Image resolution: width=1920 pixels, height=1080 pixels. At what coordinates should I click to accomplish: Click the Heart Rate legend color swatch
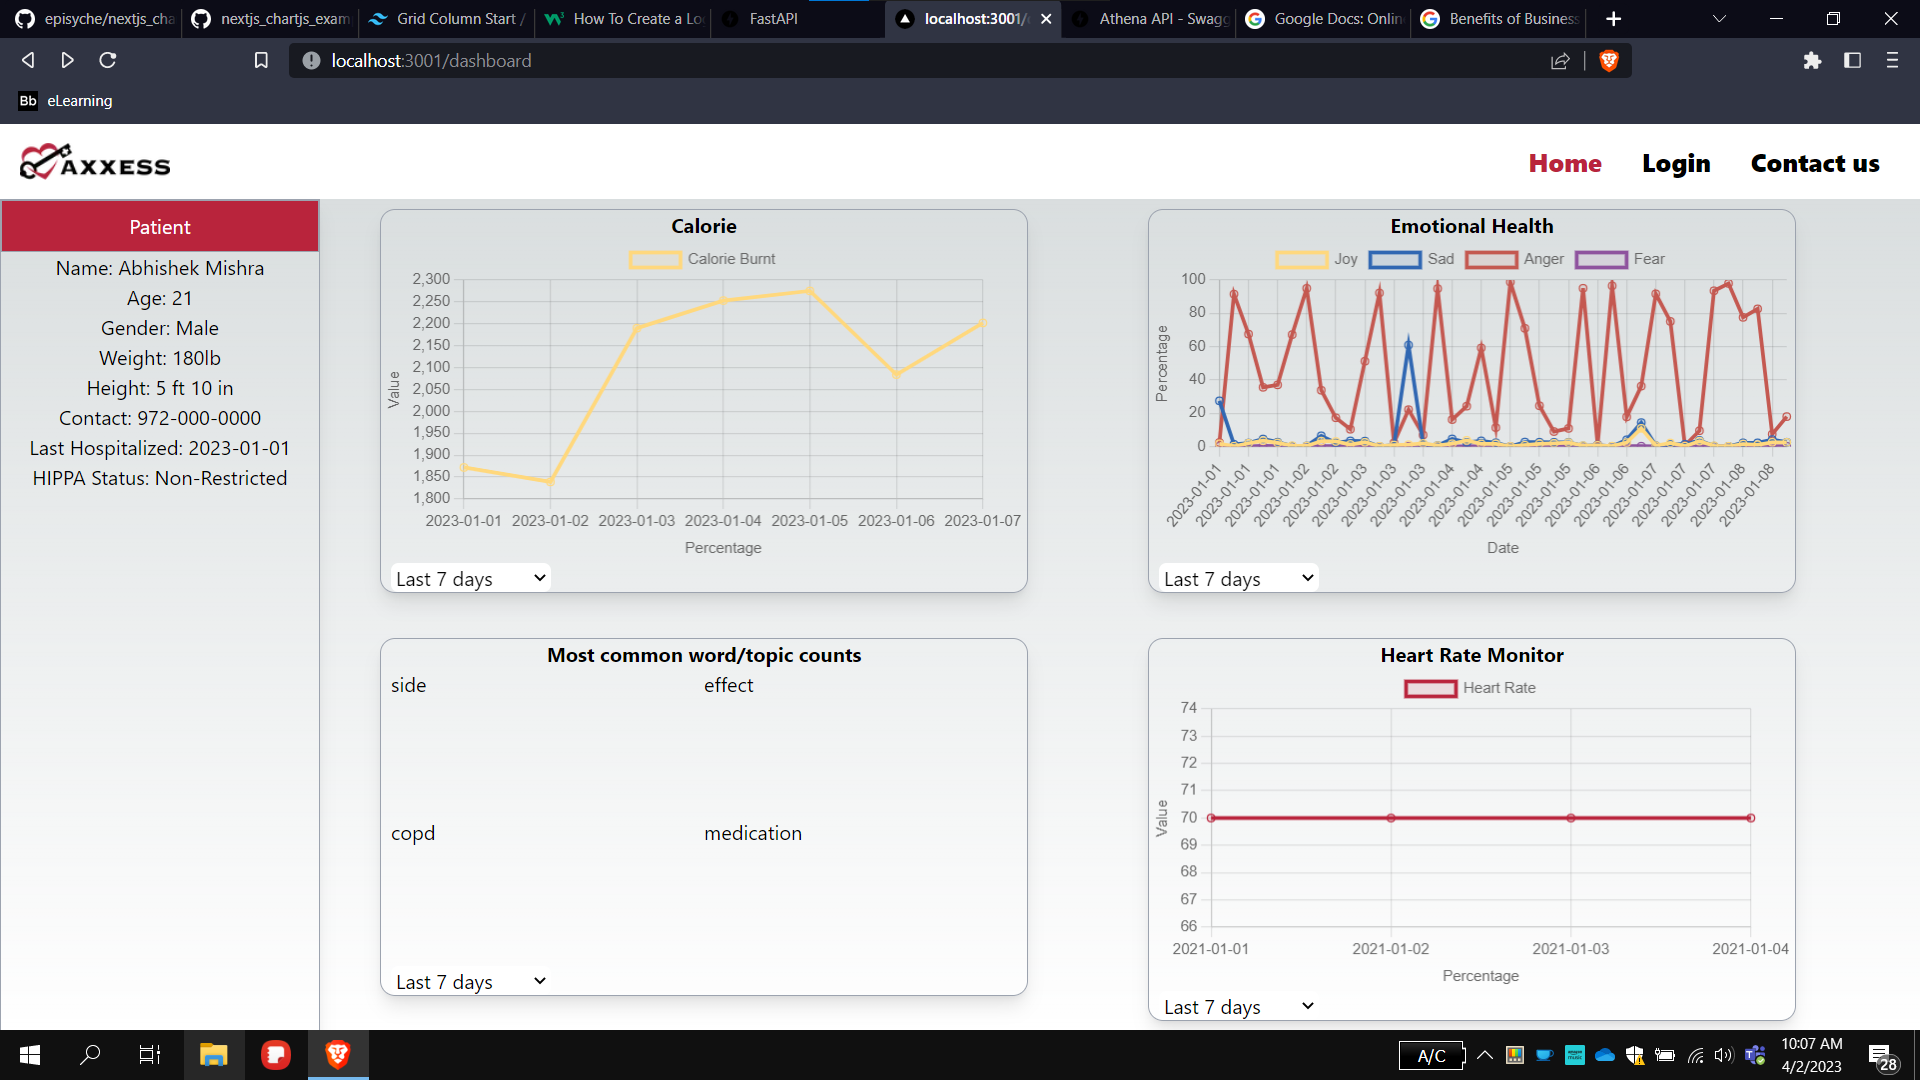[x=1430, y=688]
